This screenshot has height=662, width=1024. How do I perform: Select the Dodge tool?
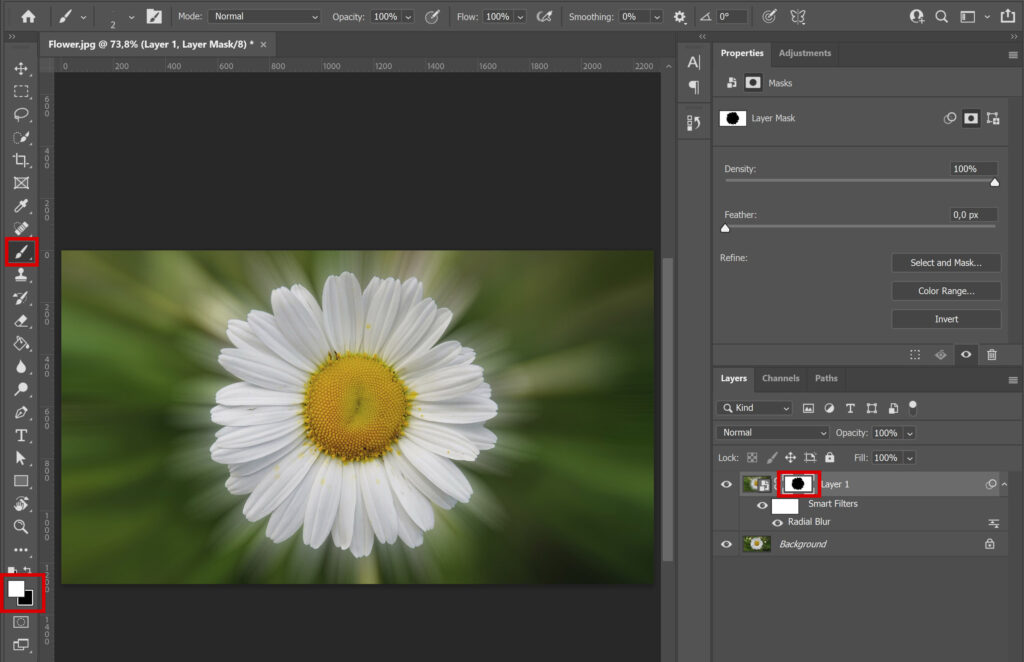point(21,390)
